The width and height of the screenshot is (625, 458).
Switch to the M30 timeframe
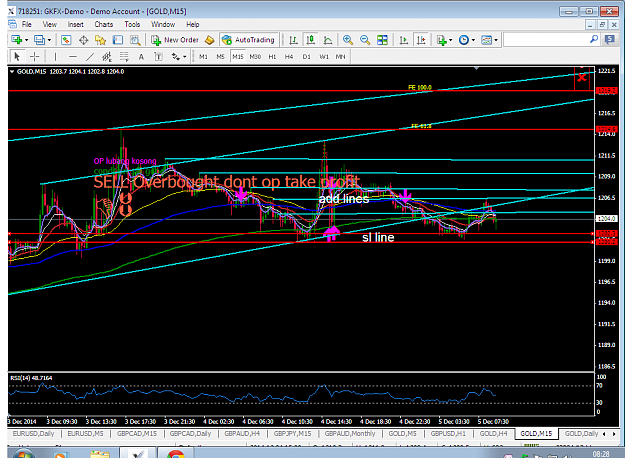point(255,57)
